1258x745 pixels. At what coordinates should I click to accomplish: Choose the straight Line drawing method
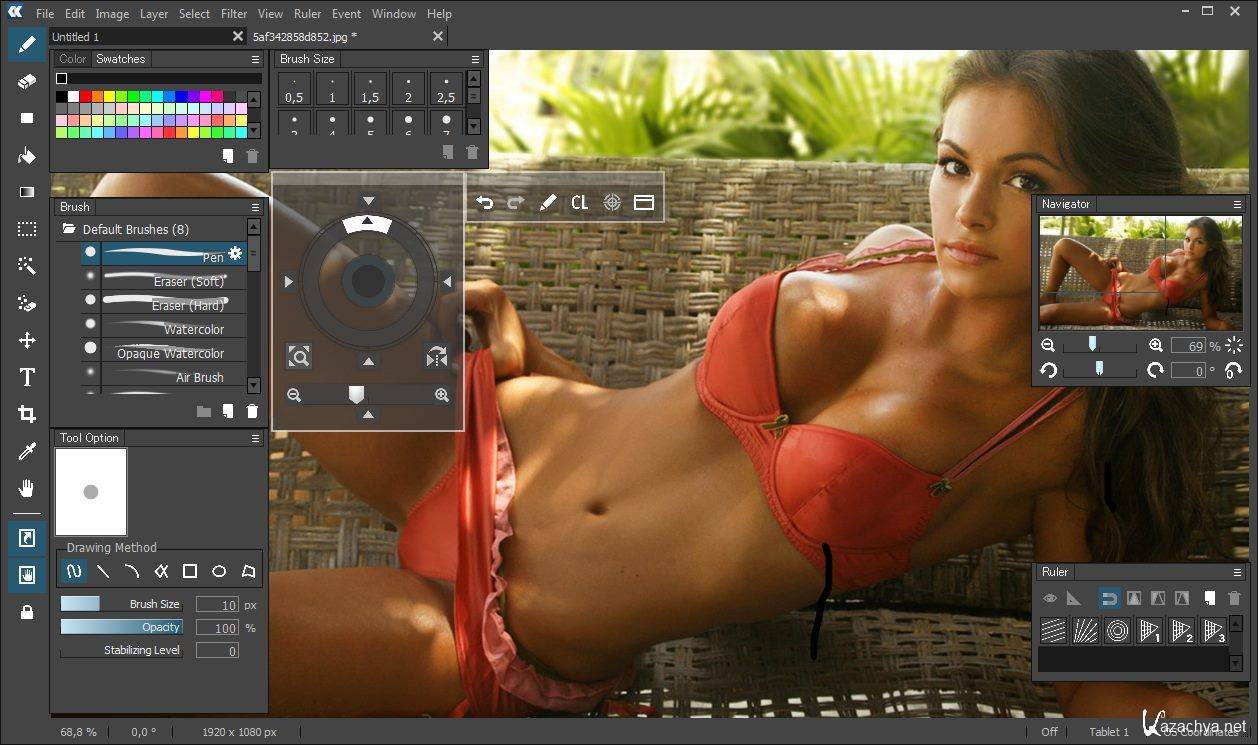pyautogui.click(x=102, y=572)
